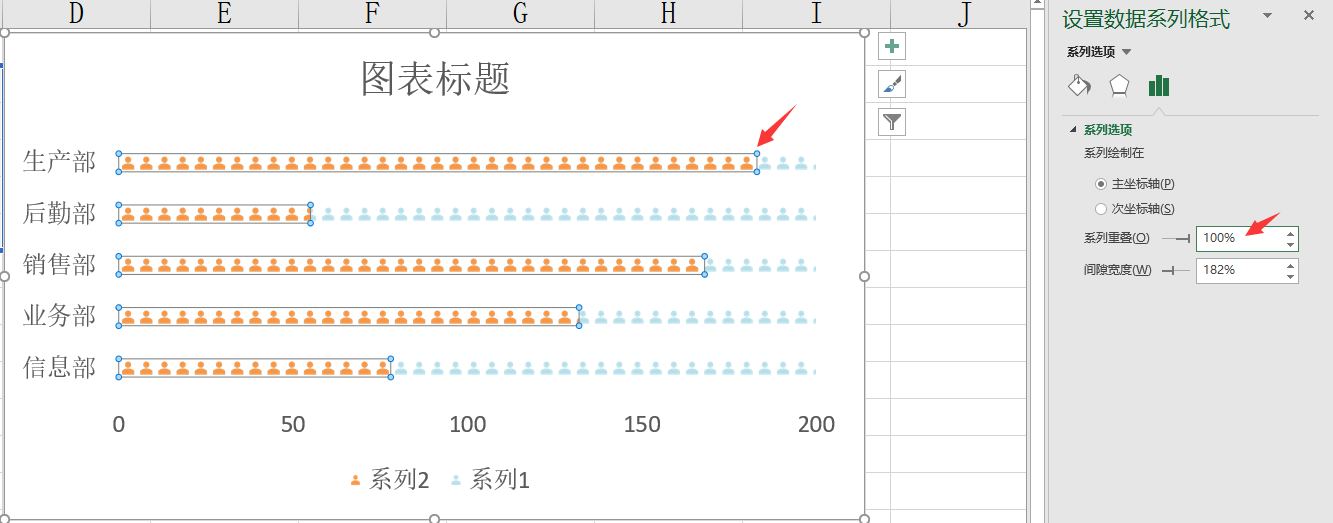Viewport: 1333px width, 523px height.
Task: Click axis value 0
Action: pos(119,424)
